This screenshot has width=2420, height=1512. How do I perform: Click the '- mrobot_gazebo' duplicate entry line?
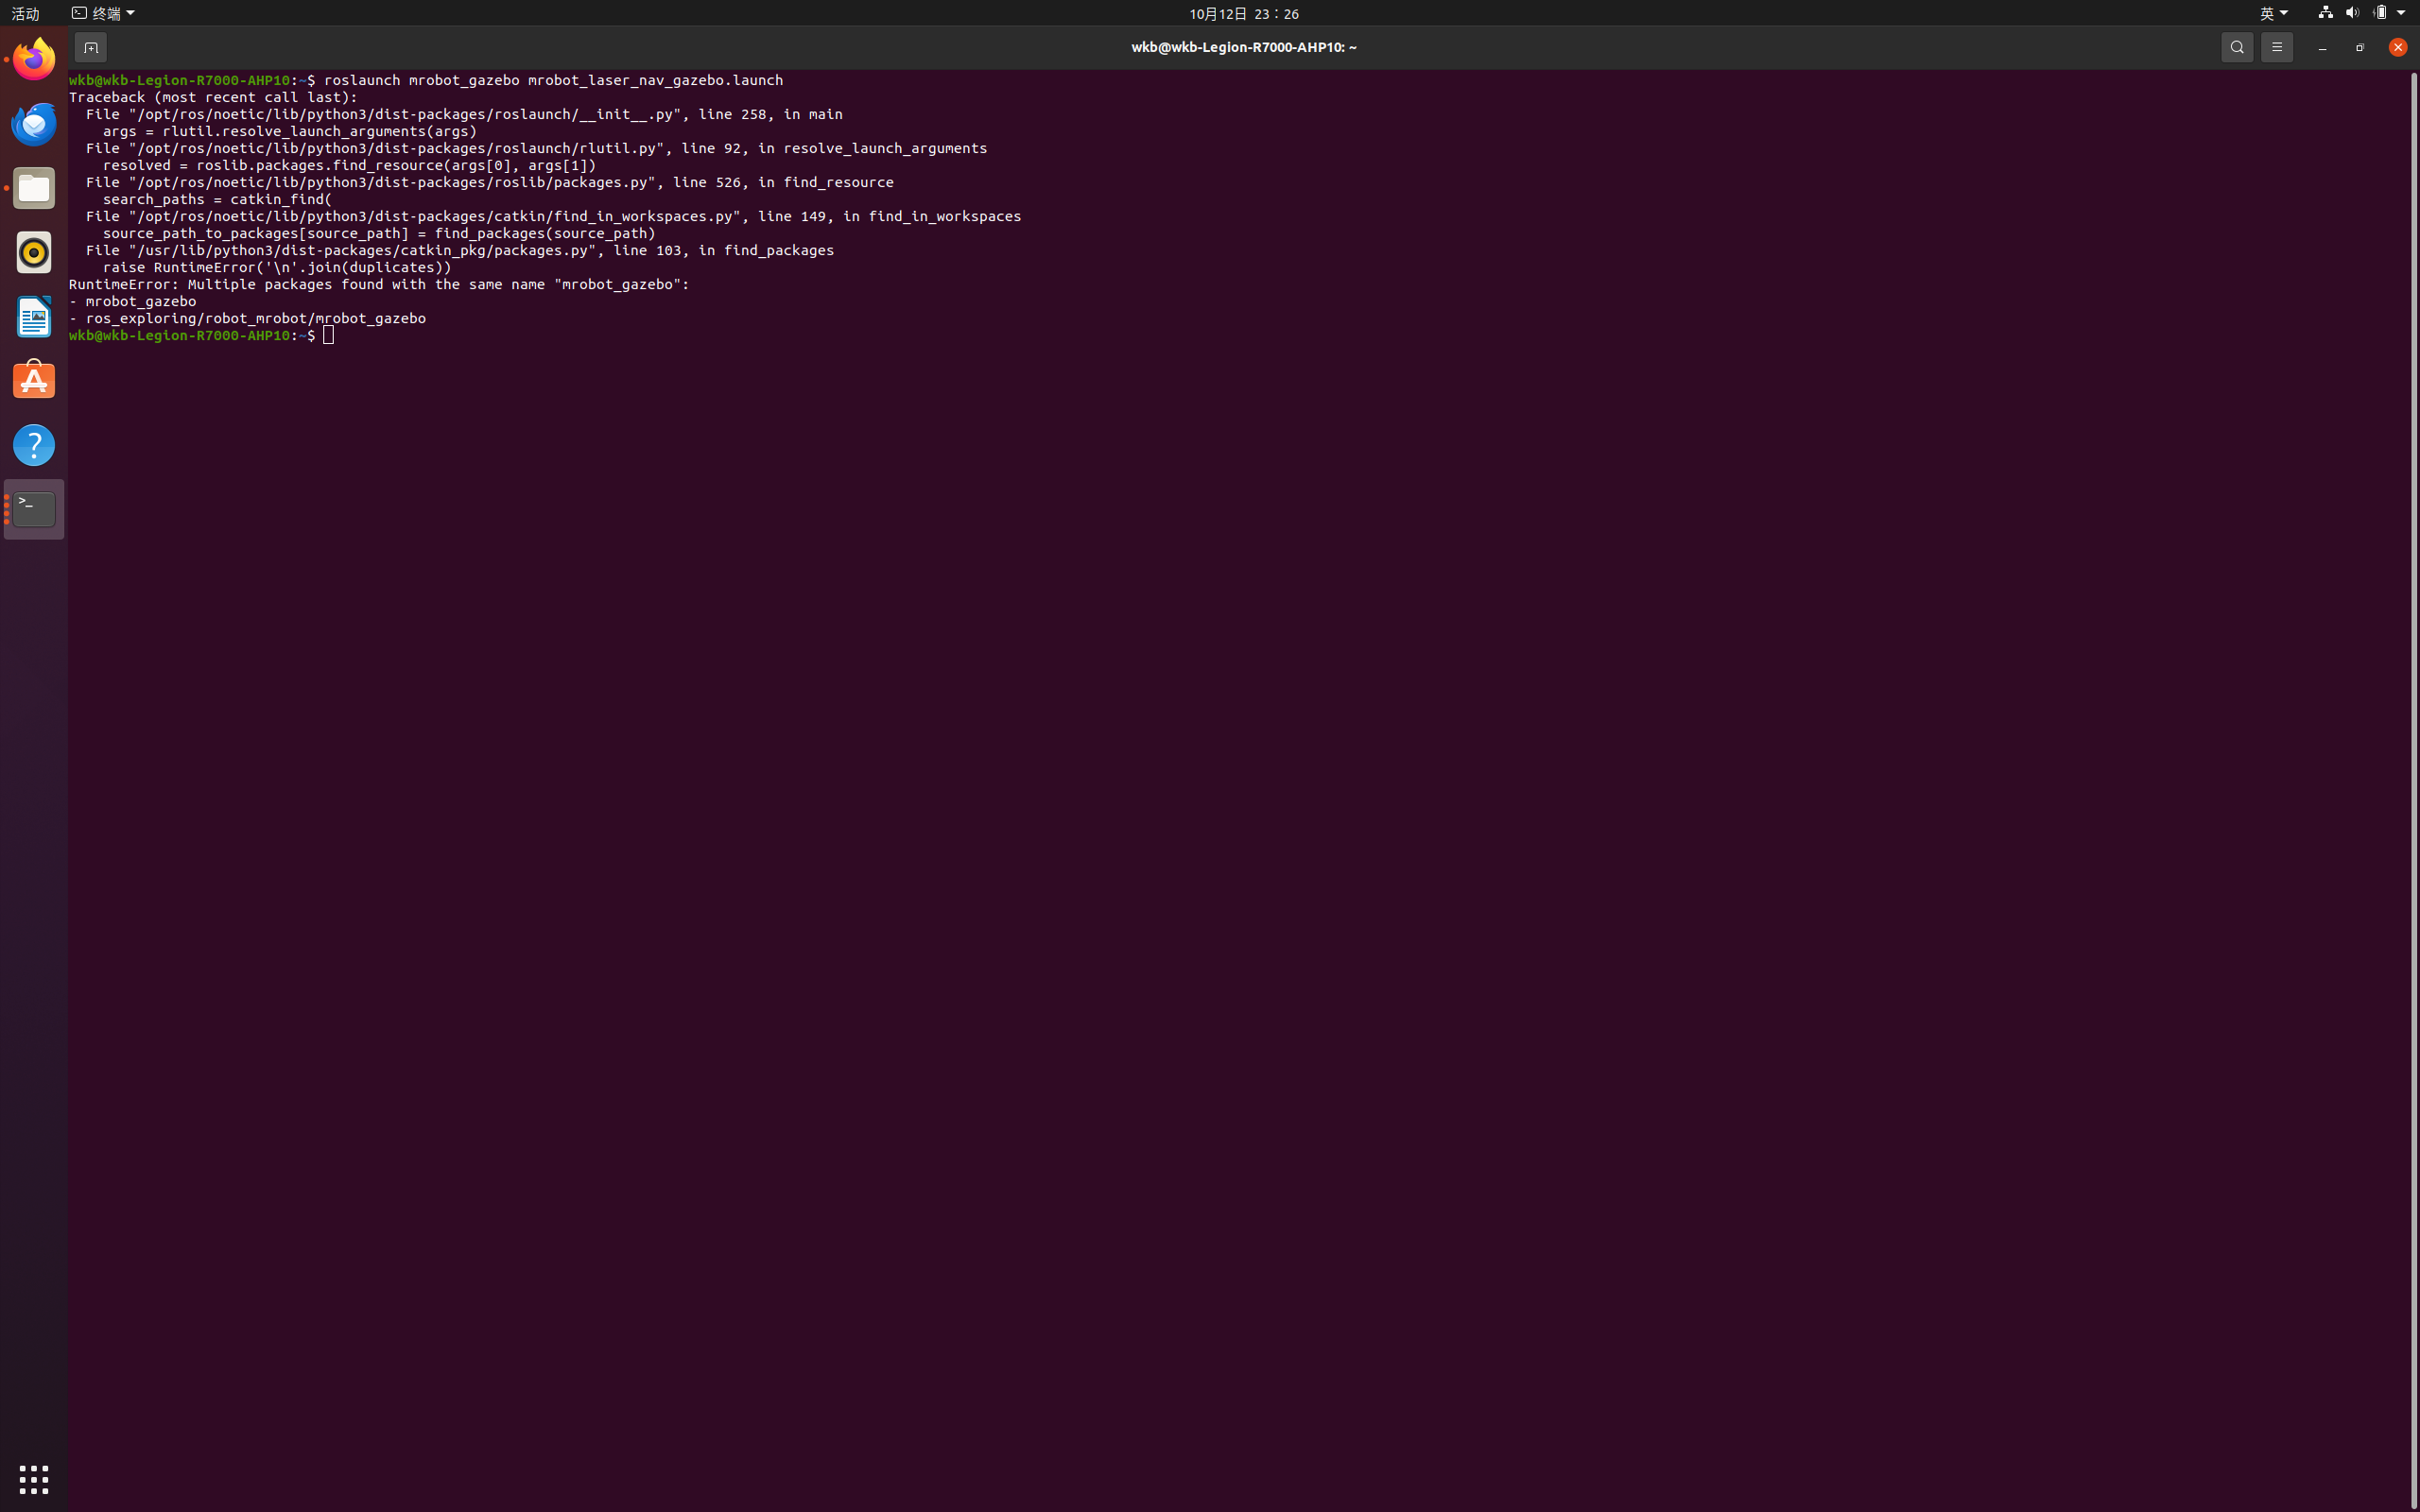pos(132,301)
